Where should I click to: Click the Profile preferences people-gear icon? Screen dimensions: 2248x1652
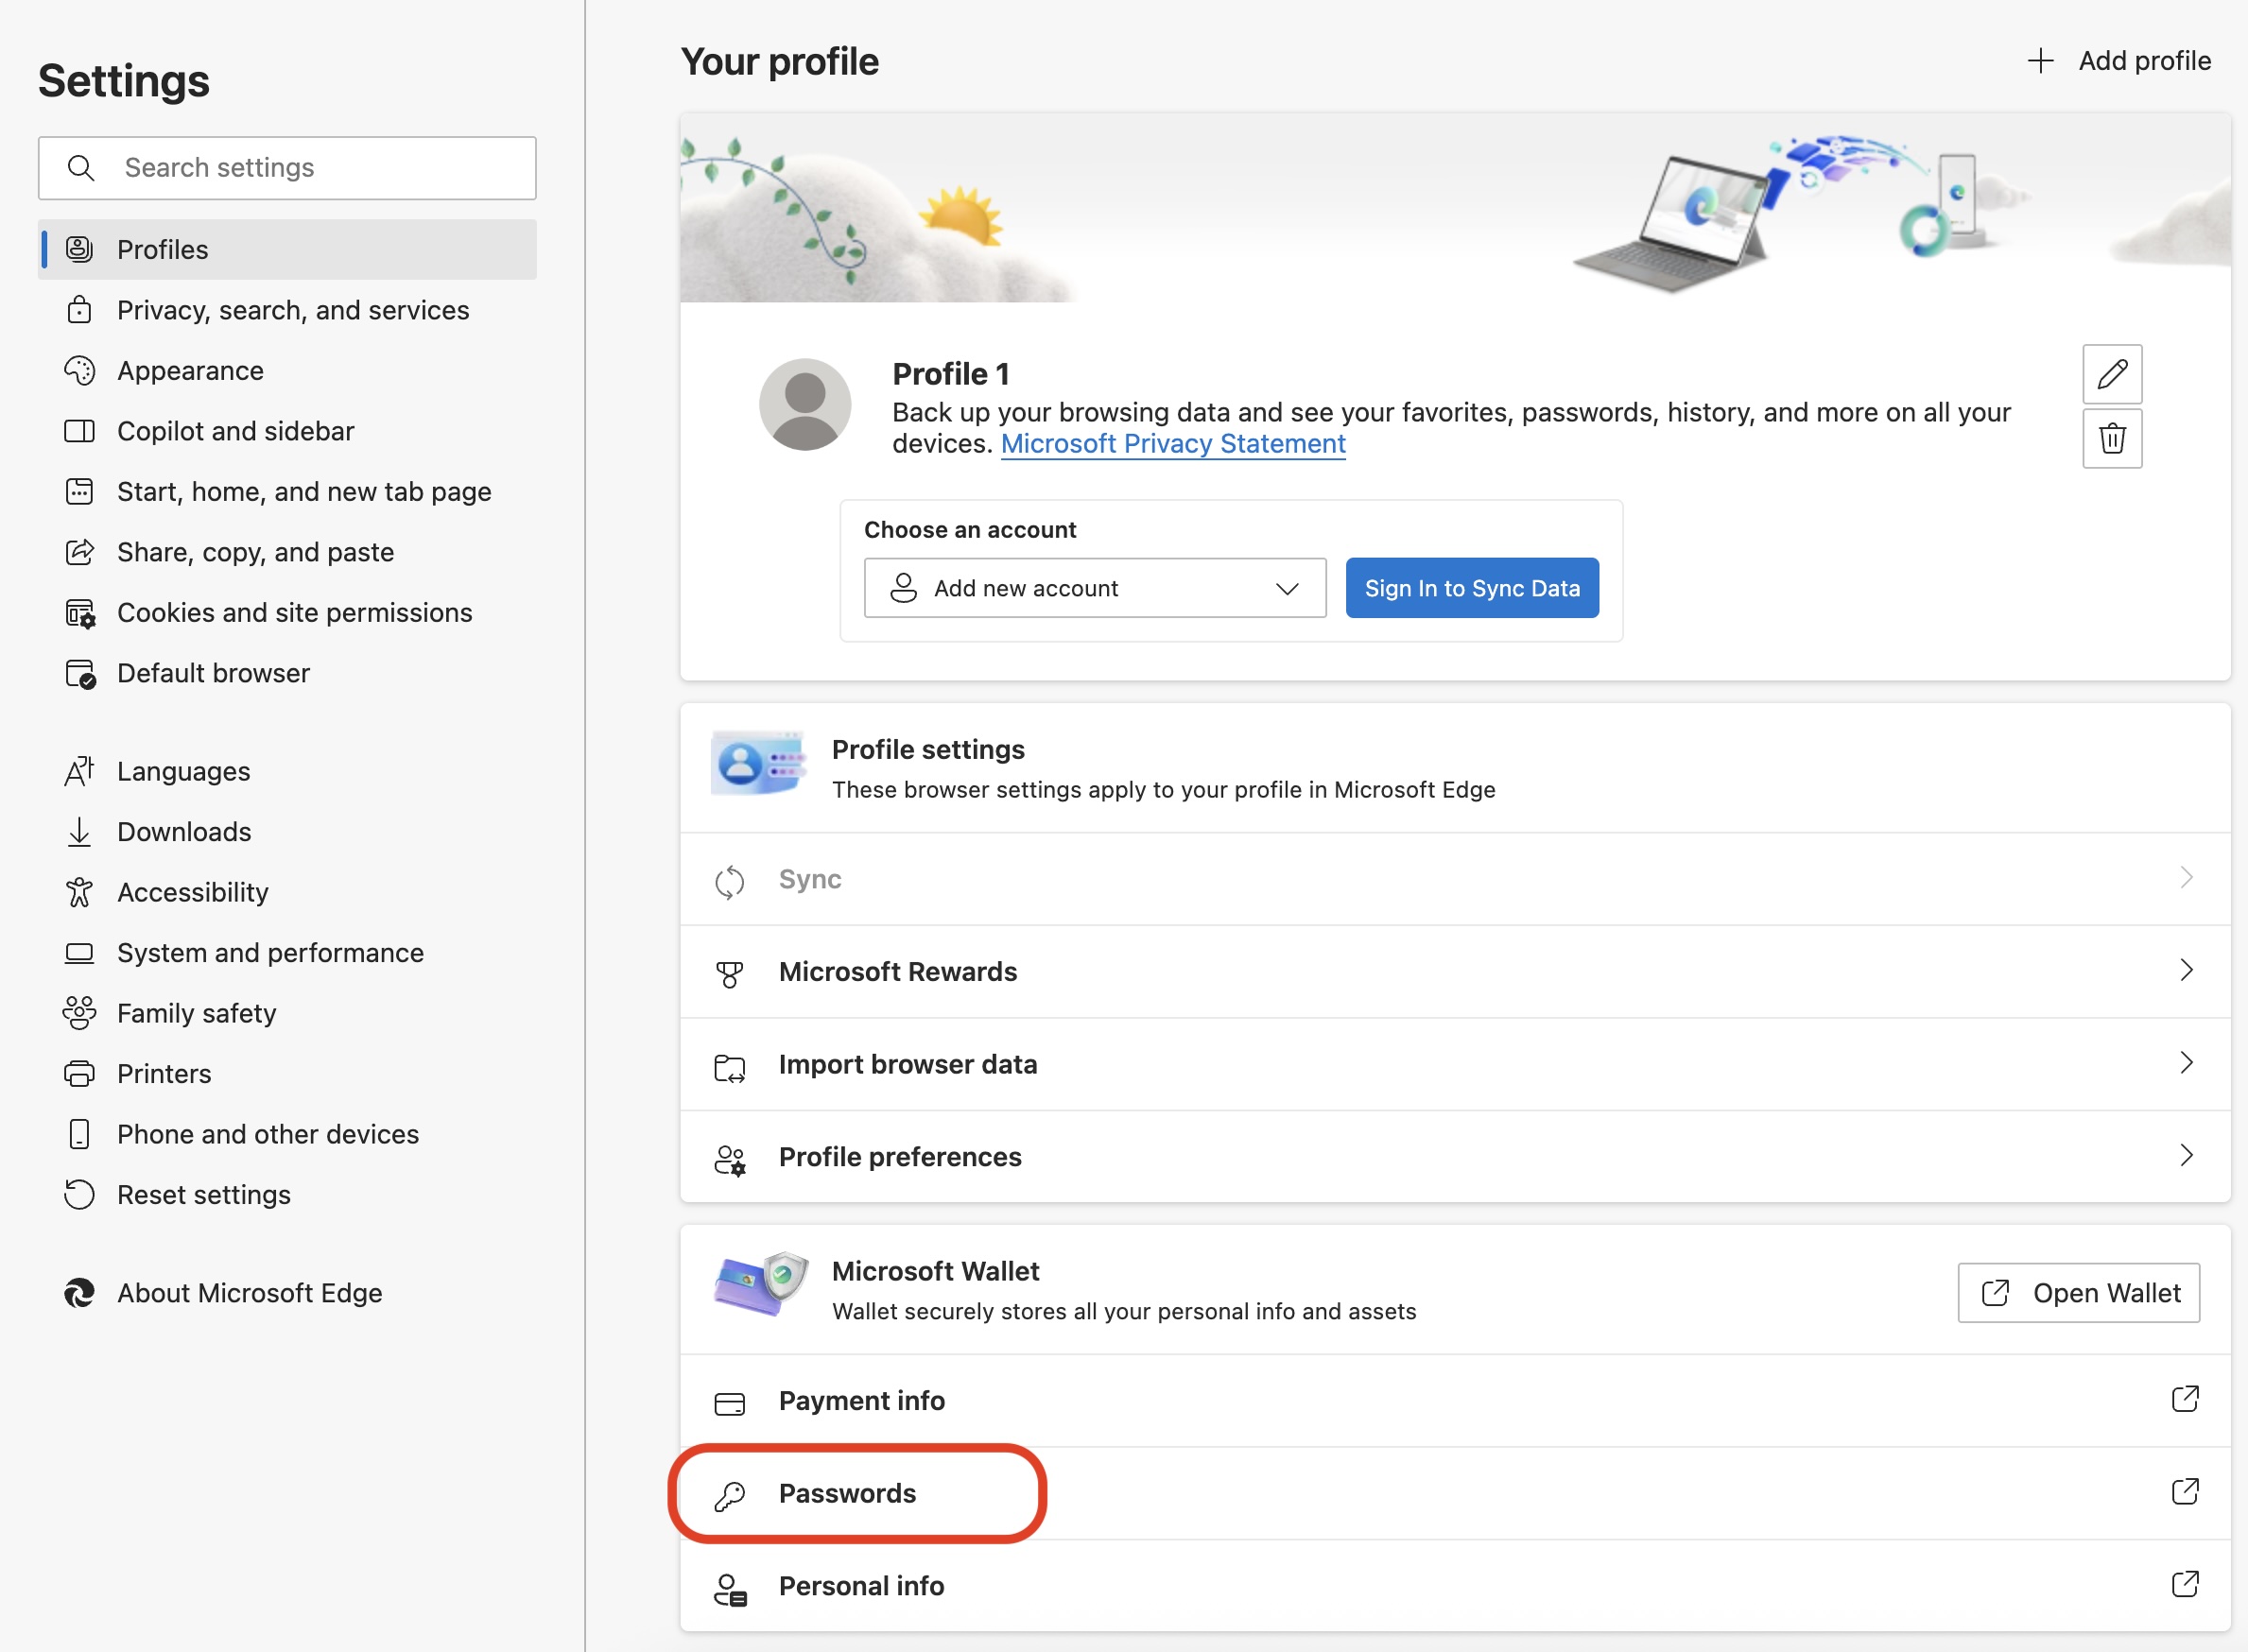coord(730,1160)
